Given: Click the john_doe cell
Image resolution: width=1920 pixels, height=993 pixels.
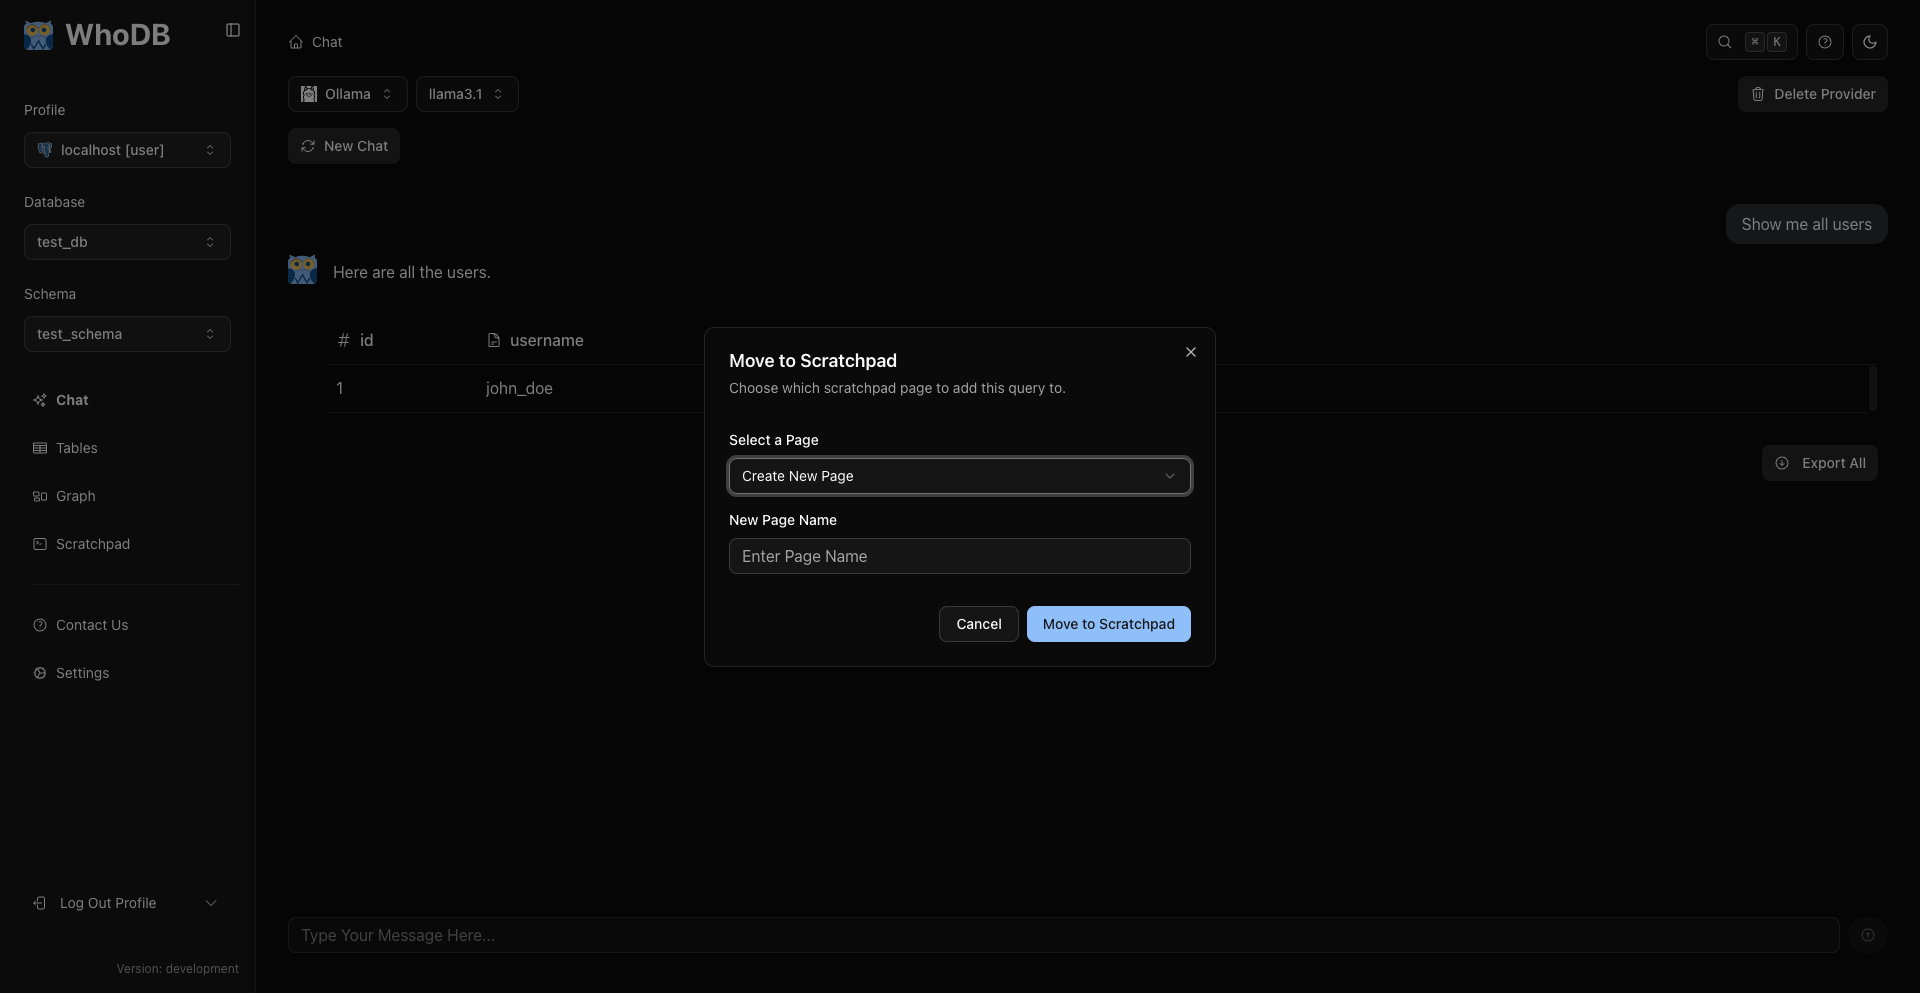Looking at the screenshot, I should click(519, 388).
